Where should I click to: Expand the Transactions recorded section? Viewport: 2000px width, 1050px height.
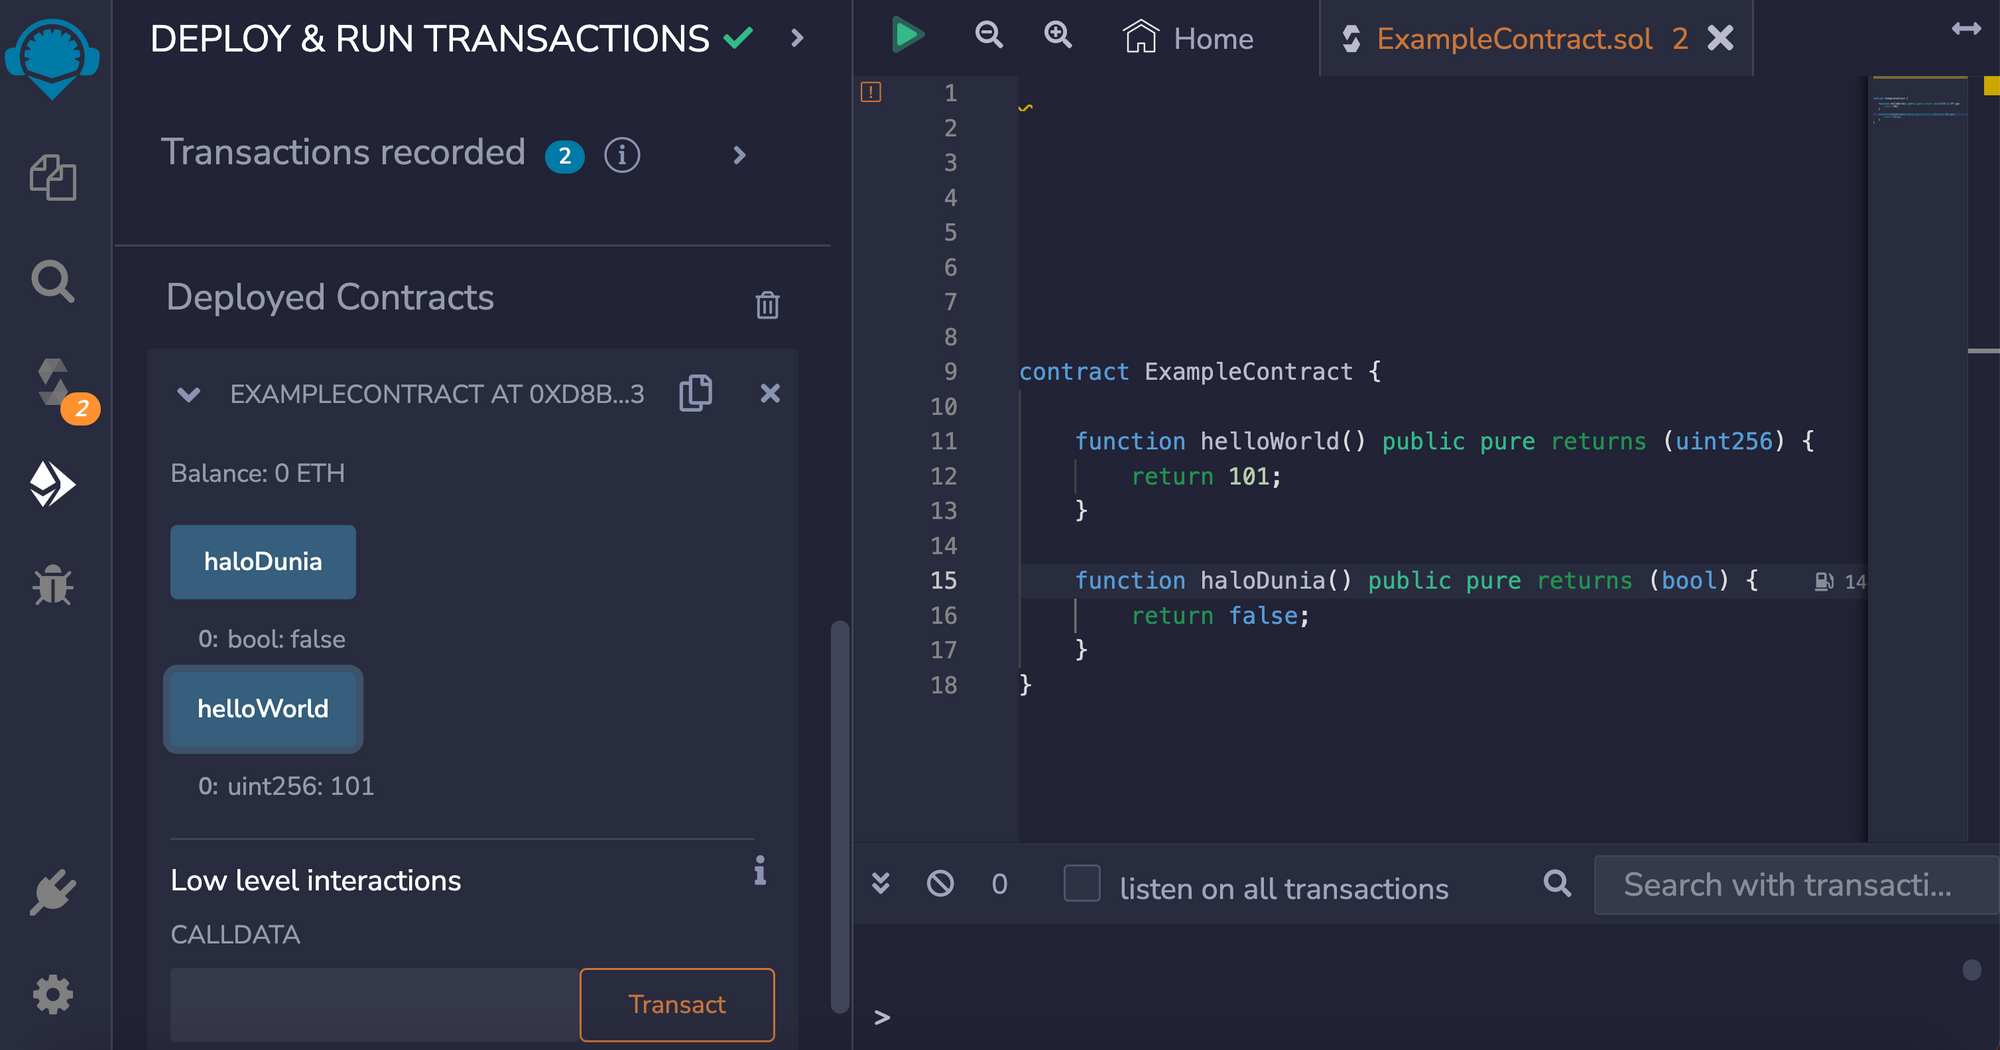coord(739,155)
